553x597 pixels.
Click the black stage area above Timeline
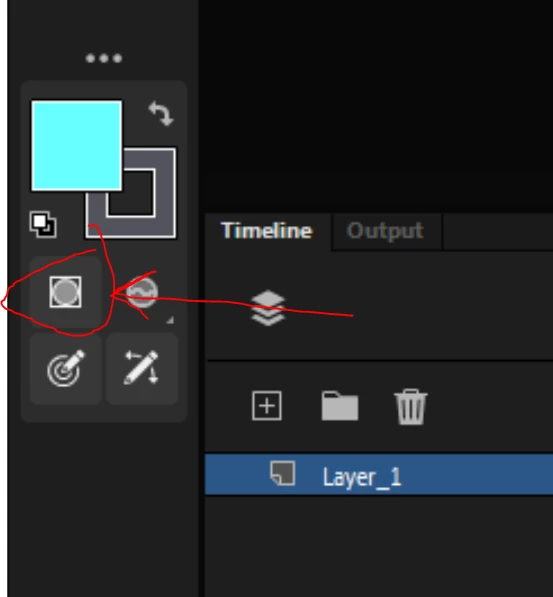[x=376, y=105]
